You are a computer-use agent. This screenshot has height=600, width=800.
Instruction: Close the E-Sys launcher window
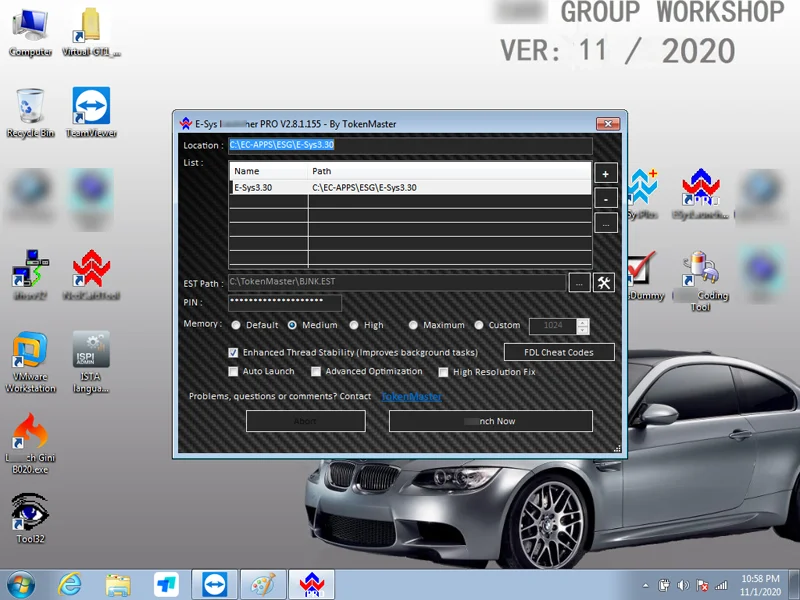tap(608, 123)
